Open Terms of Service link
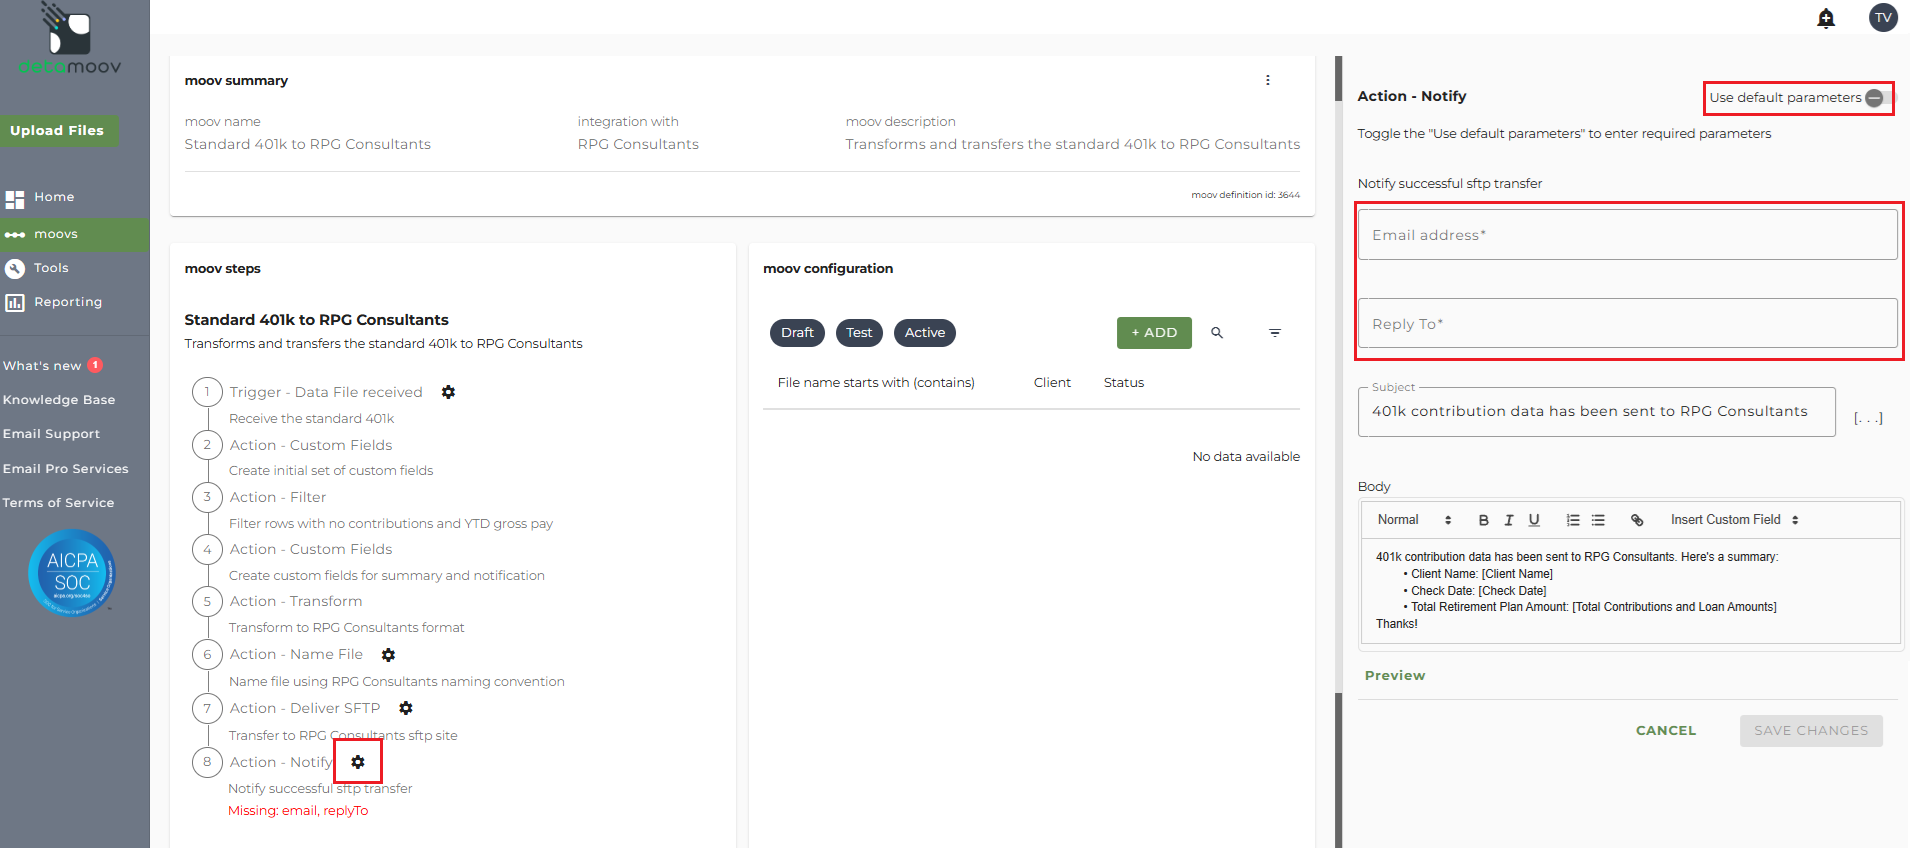The height and width of the screenshot is (848, 1910). point(58,503)
